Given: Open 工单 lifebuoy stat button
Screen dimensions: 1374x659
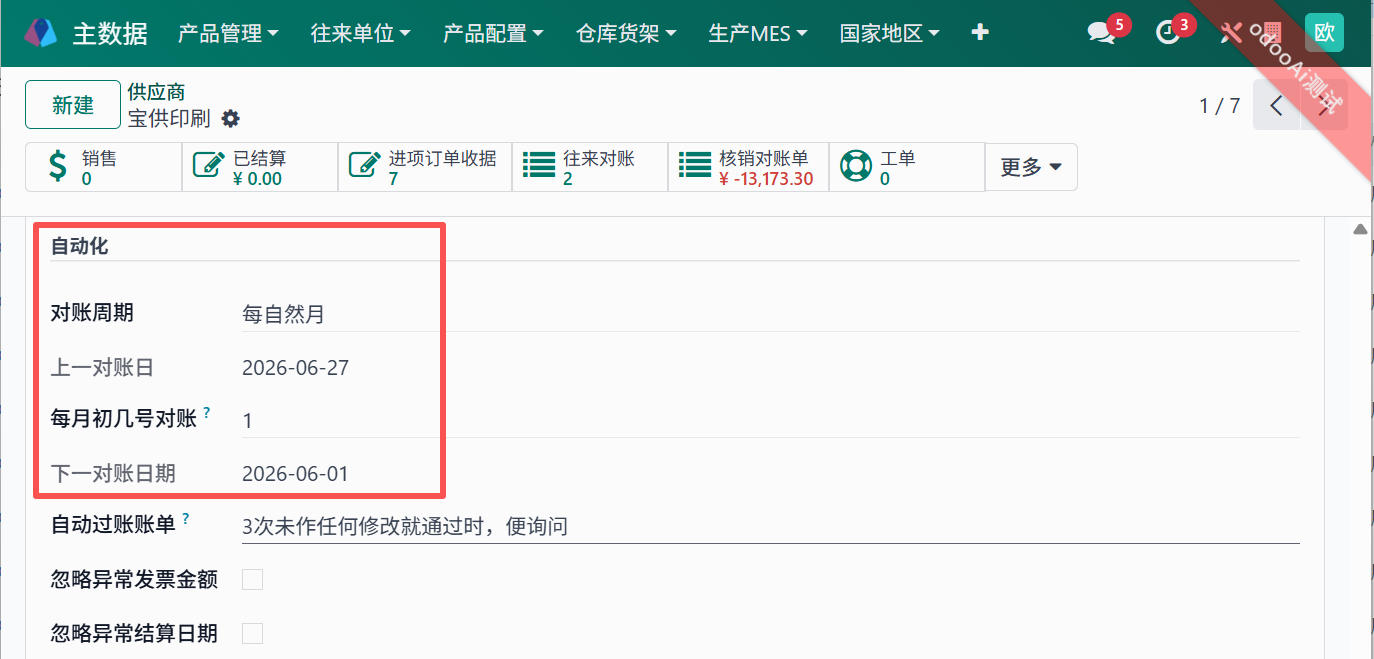Looking at the screenshot, I should [907, 167].
